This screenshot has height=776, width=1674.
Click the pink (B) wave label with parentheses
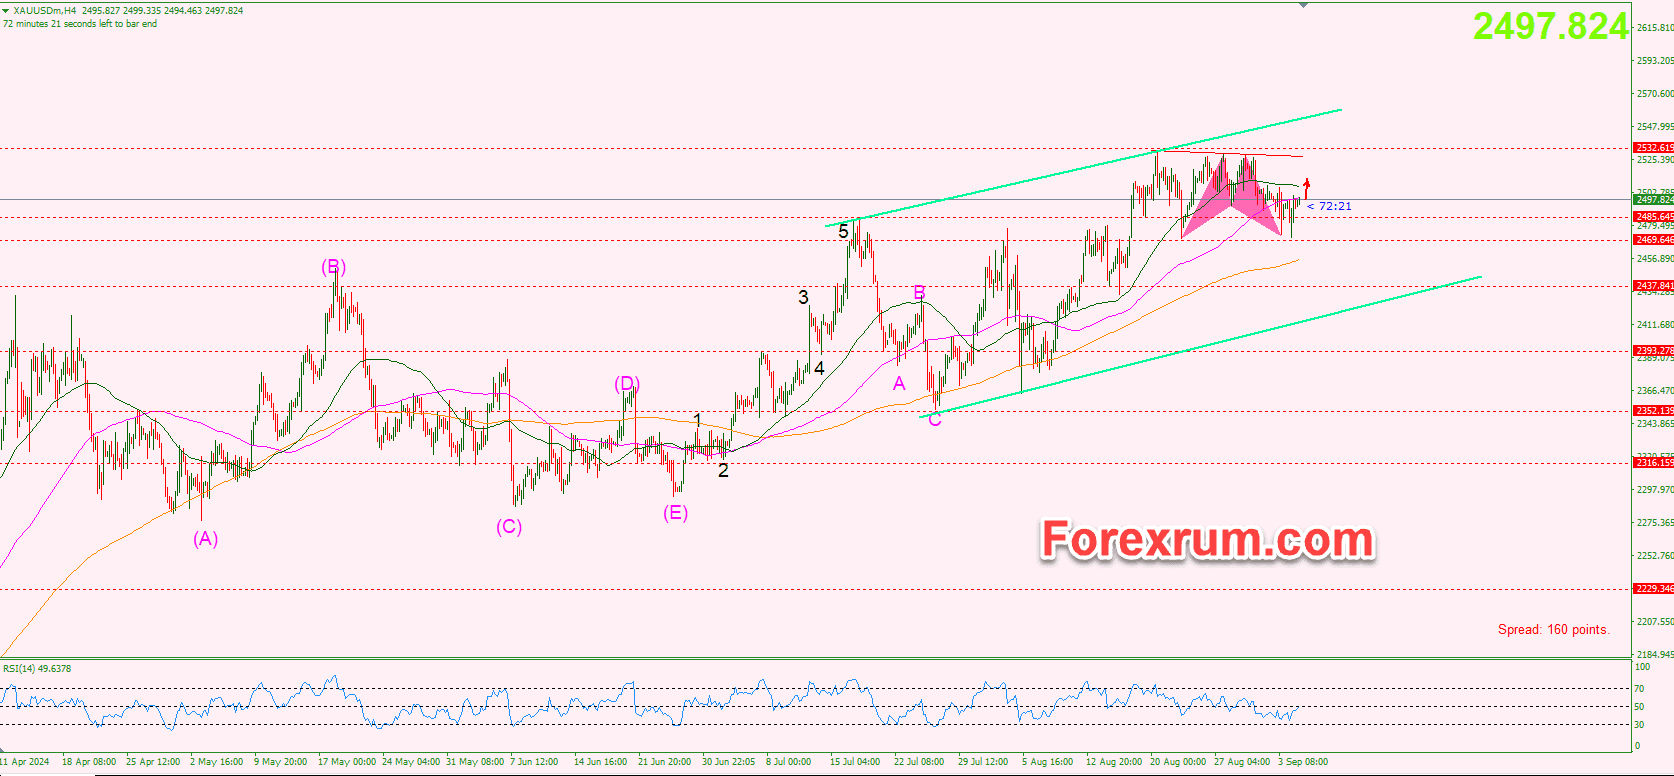coord(333,267)
